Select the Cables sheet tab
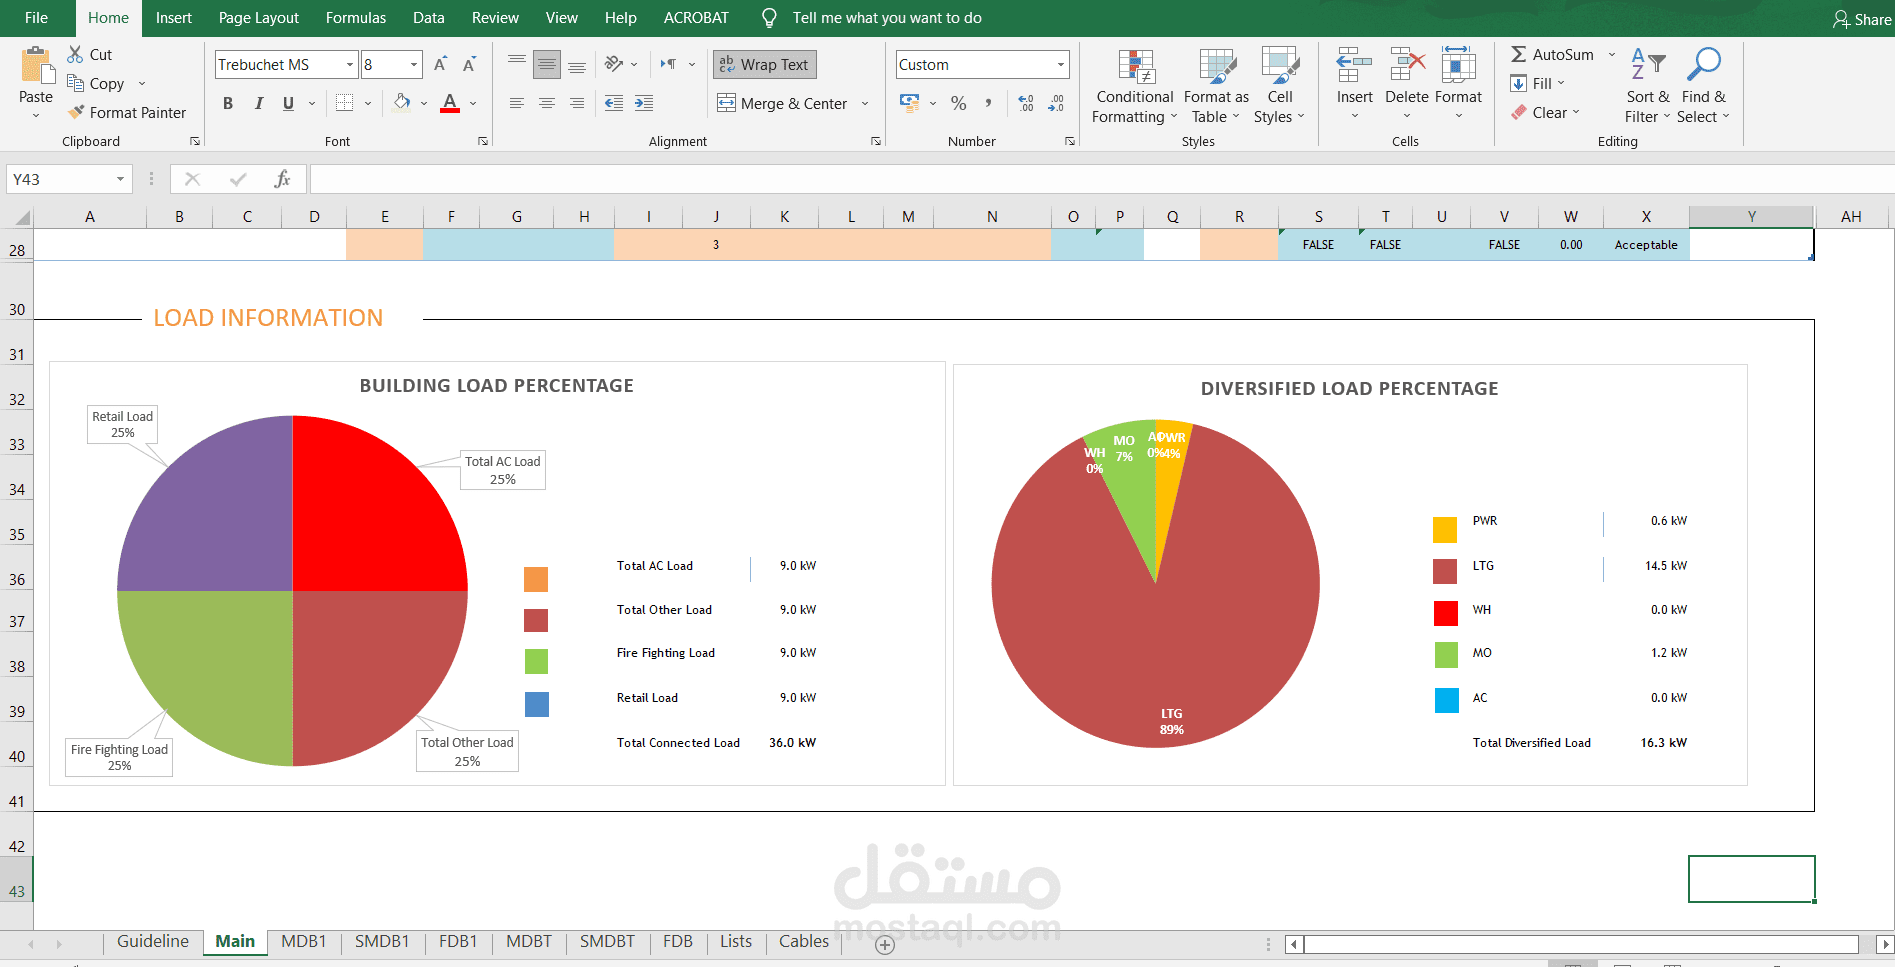This screenshot has width=1895, height=967. click(804, 941)
